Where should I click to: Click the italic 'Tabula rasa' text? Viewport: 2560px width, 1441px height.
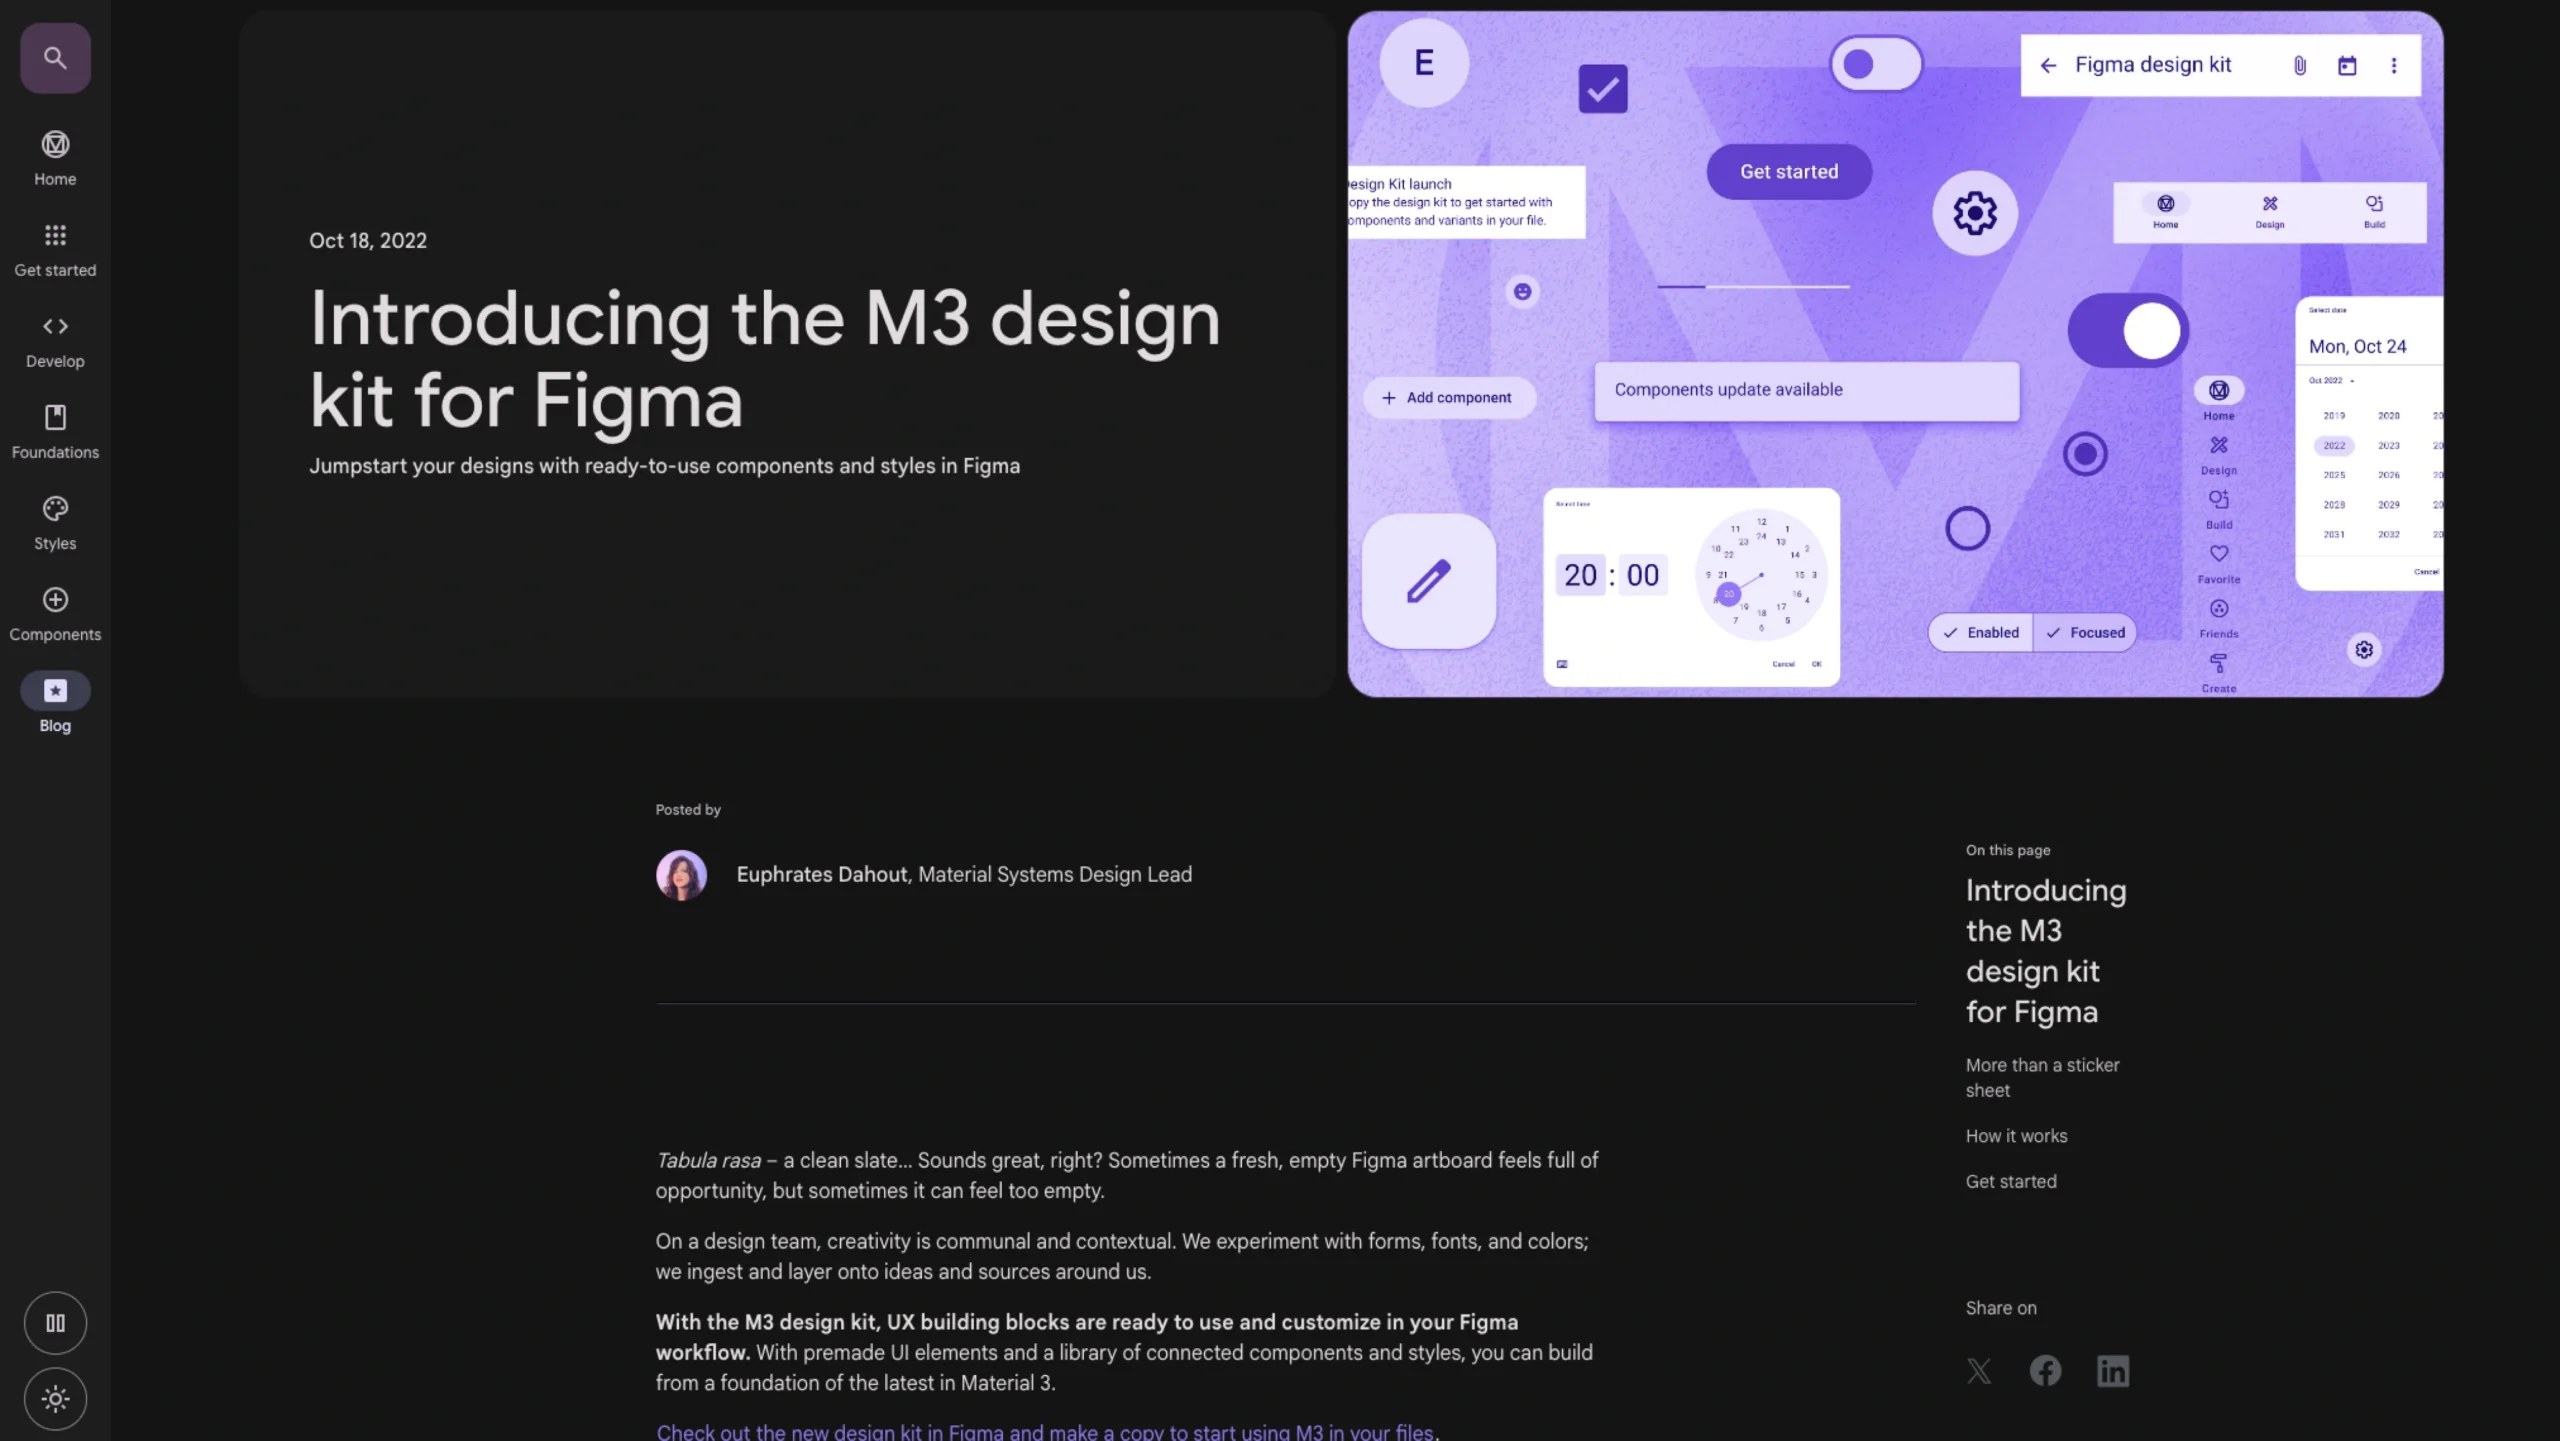coord(708,1160)
